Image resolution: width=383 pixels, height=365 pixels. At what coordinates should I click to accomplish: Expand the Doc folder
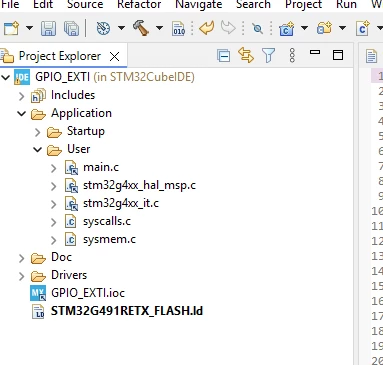(22, 258)
